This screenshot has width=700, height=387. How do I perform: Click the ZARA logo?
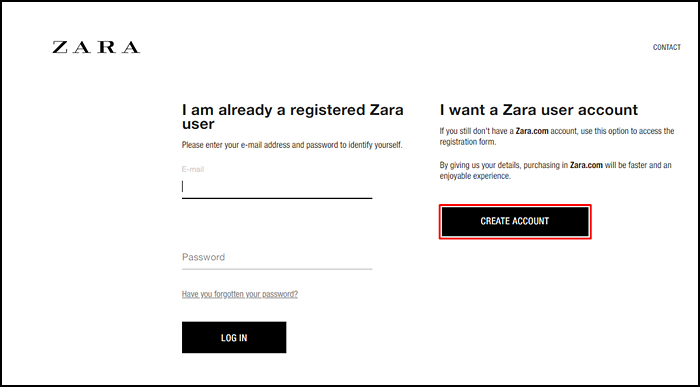click(x=96, y=47)
